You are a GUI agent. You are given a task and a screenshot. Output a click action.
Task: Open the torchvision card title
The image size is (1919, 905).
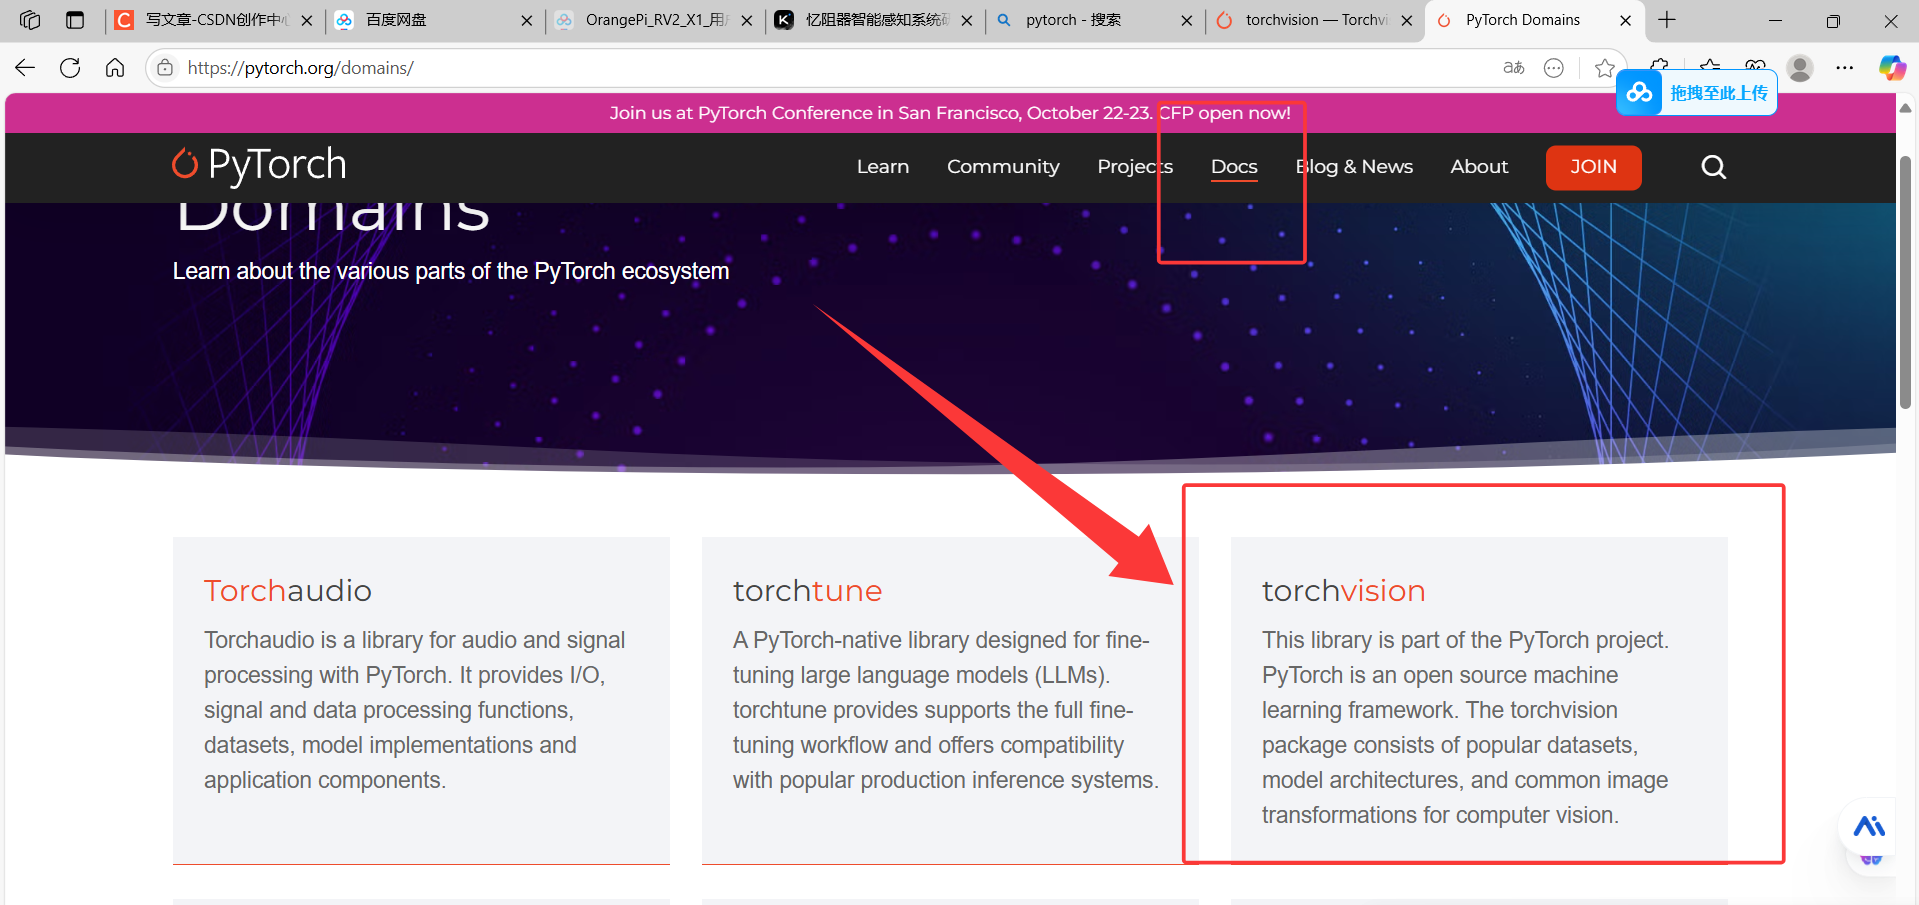pyautogui.click(x=1343, y=591)
